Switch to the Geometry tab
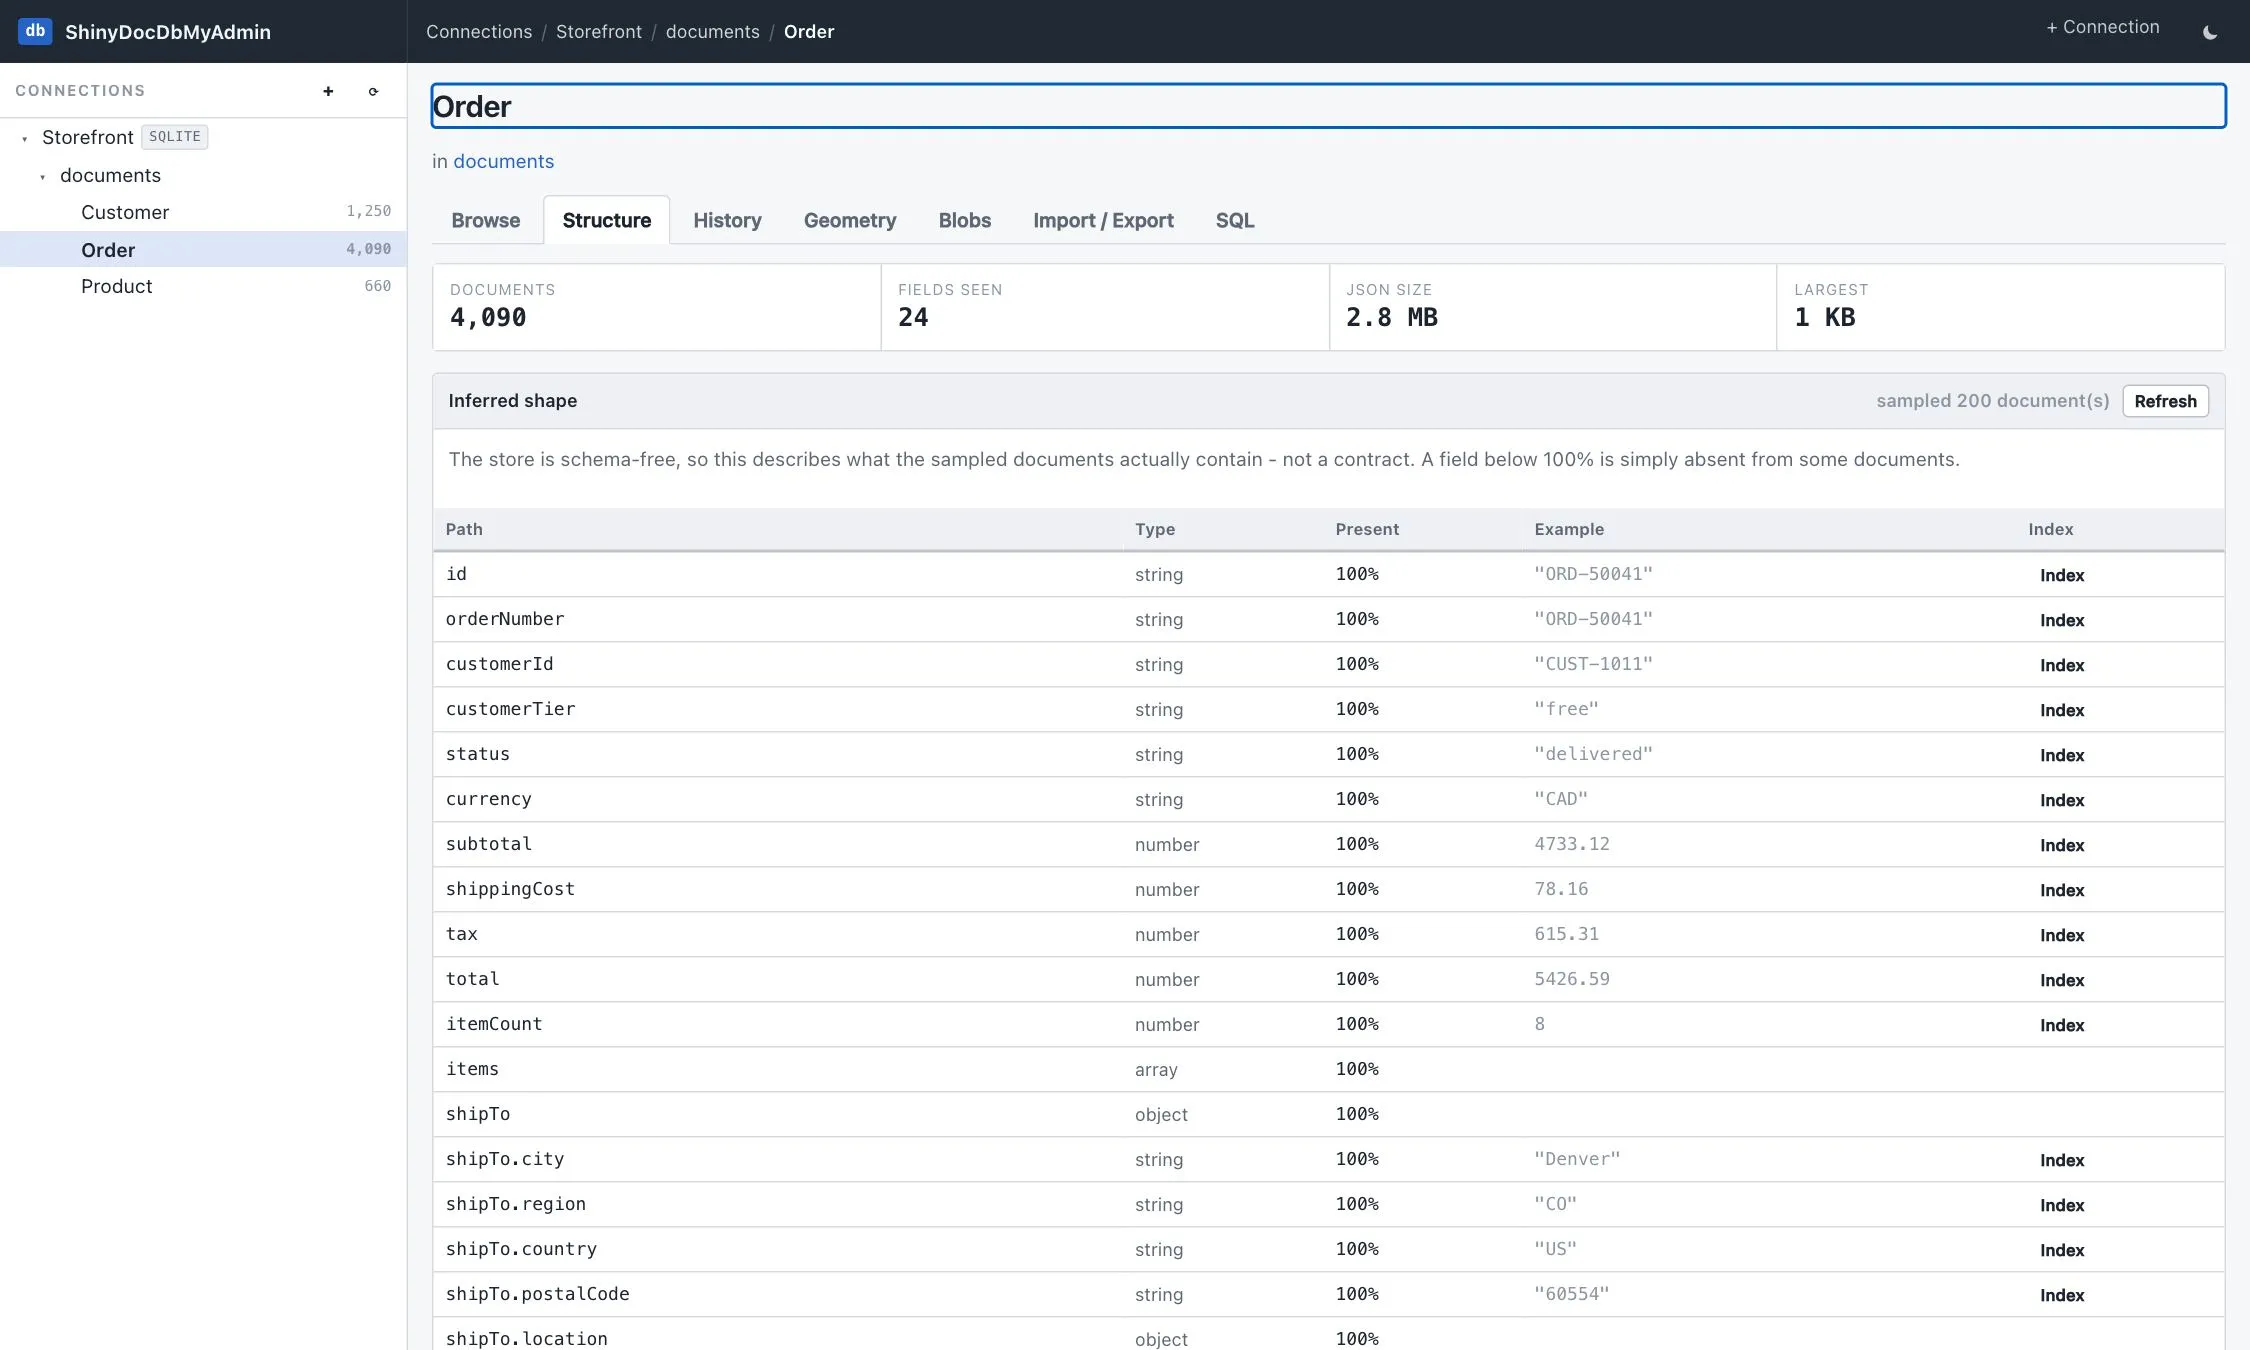2250x1350 pixels. point(850,220)
